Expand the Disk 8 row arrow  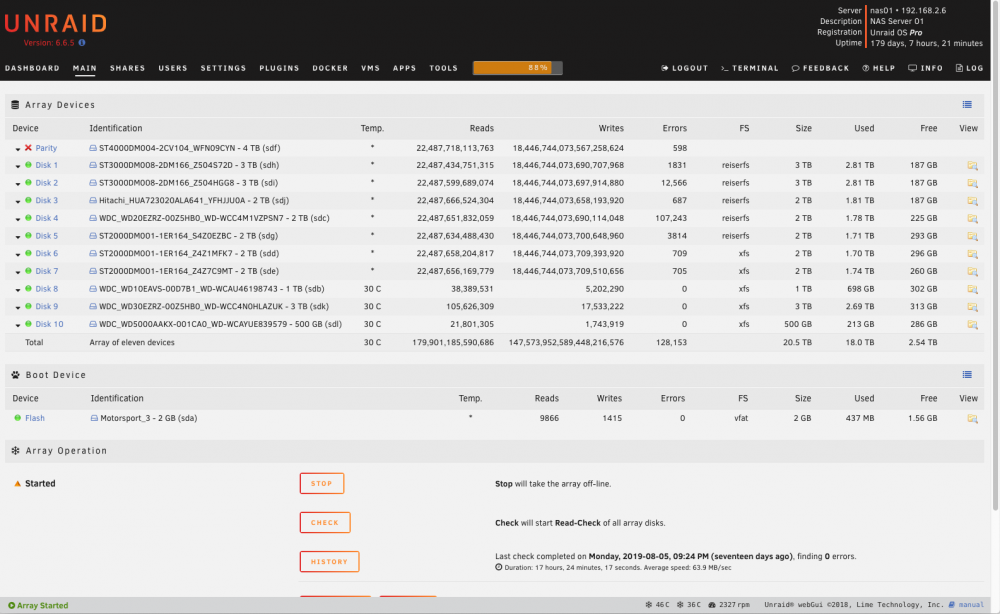18,290
